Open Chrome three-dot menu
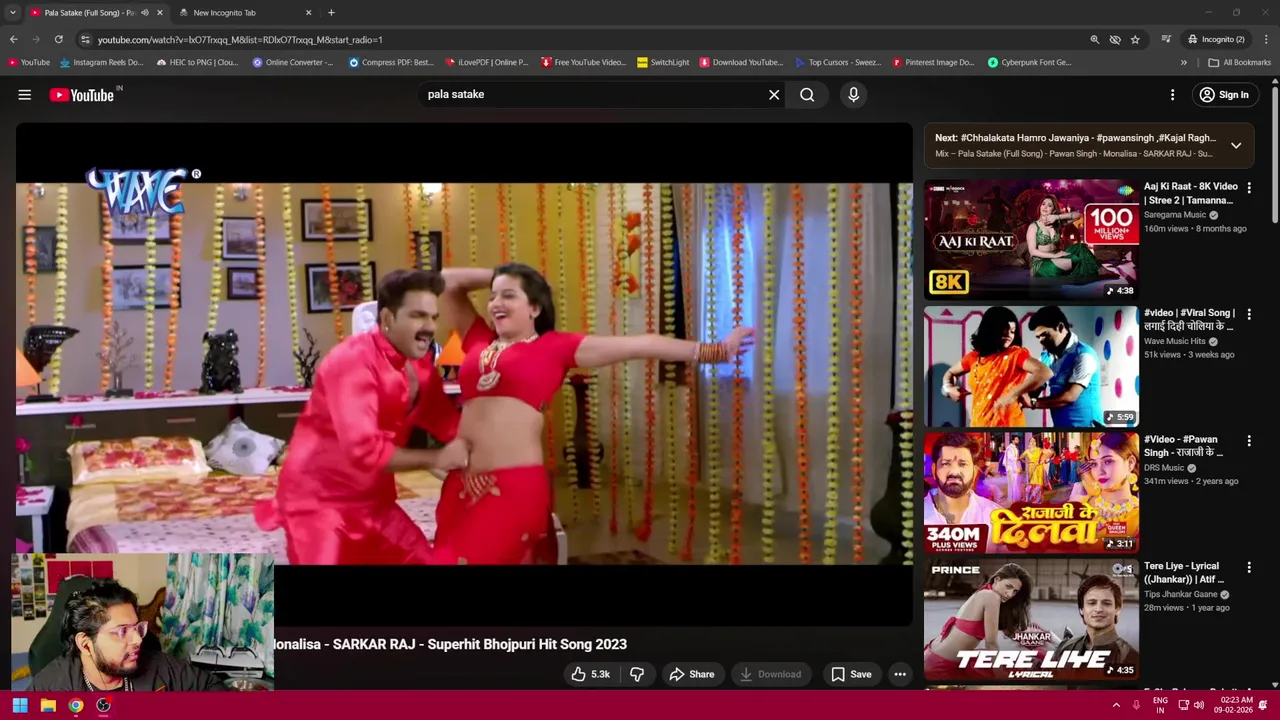1280x720 pixels. (x=1267, y=40)
